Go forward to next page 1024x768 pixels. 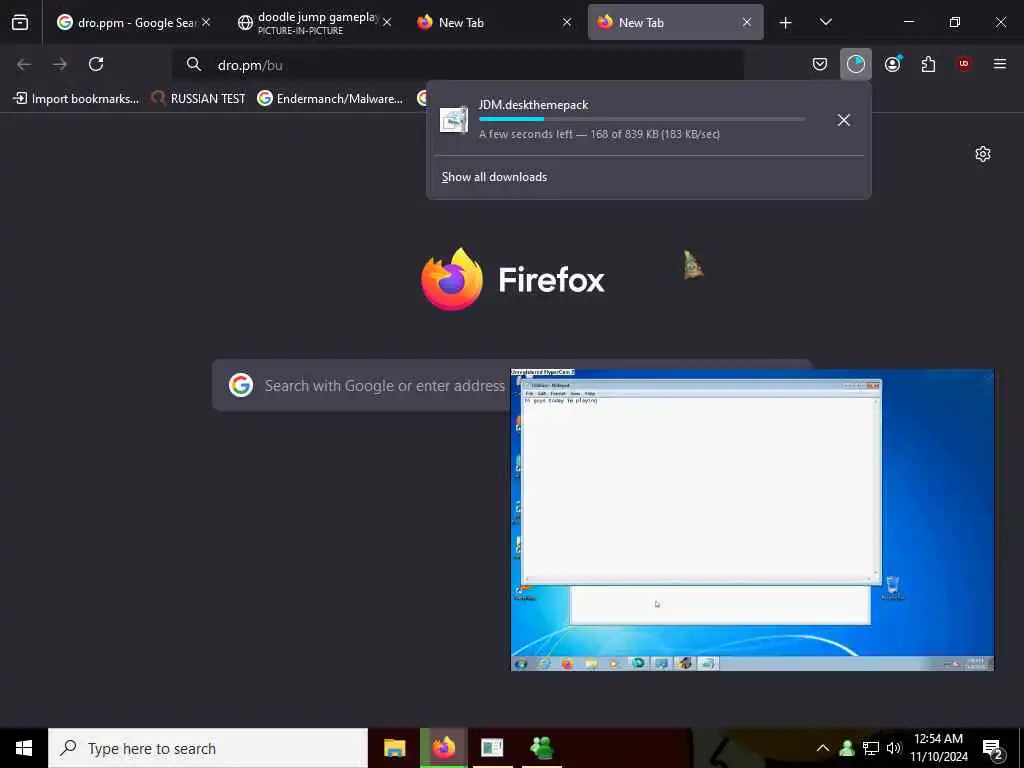[x=60, y=64]
